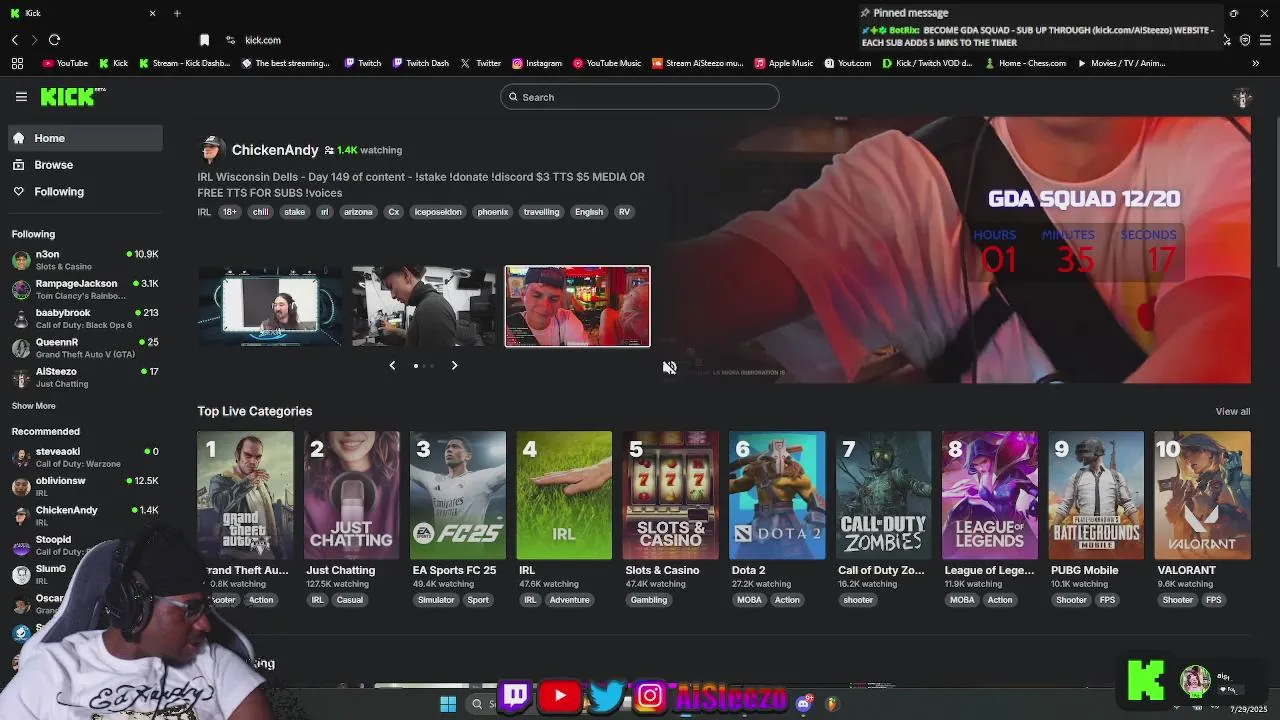Open steveaoki in Recommended list
Image resolution: width=1280 pixels, height=720 pixels.
pos(85,457)
